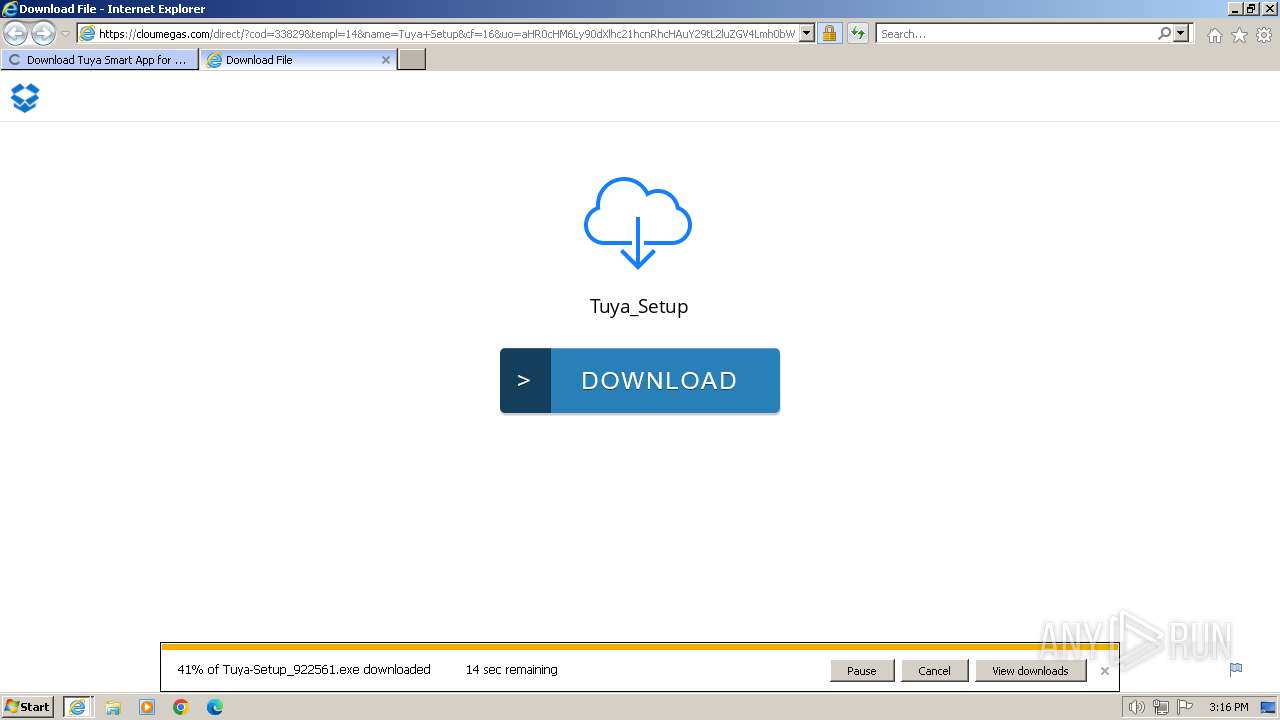Select the Download File tab
Screen dimensions: 1280x720
[x=290, y=60]
